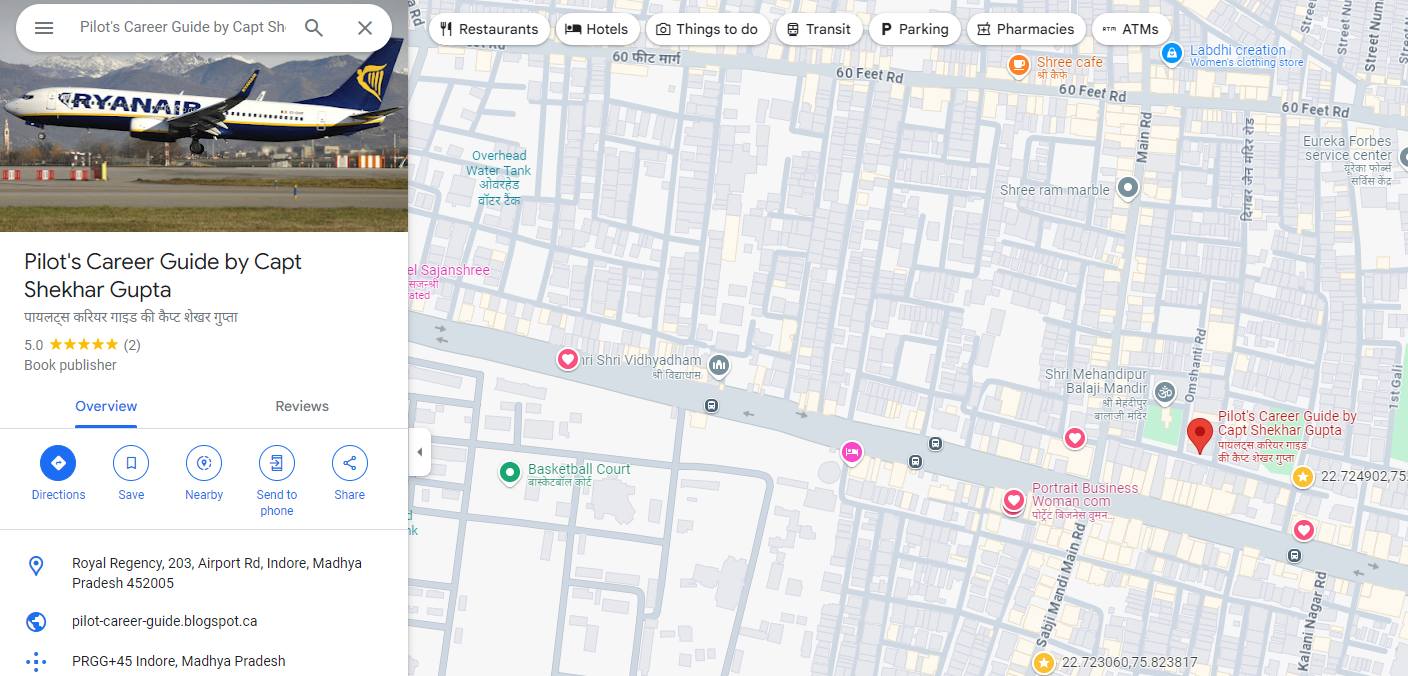Filter map by Restaurants chip
This screenshot has height=676, width=1408.
[489, 29]
